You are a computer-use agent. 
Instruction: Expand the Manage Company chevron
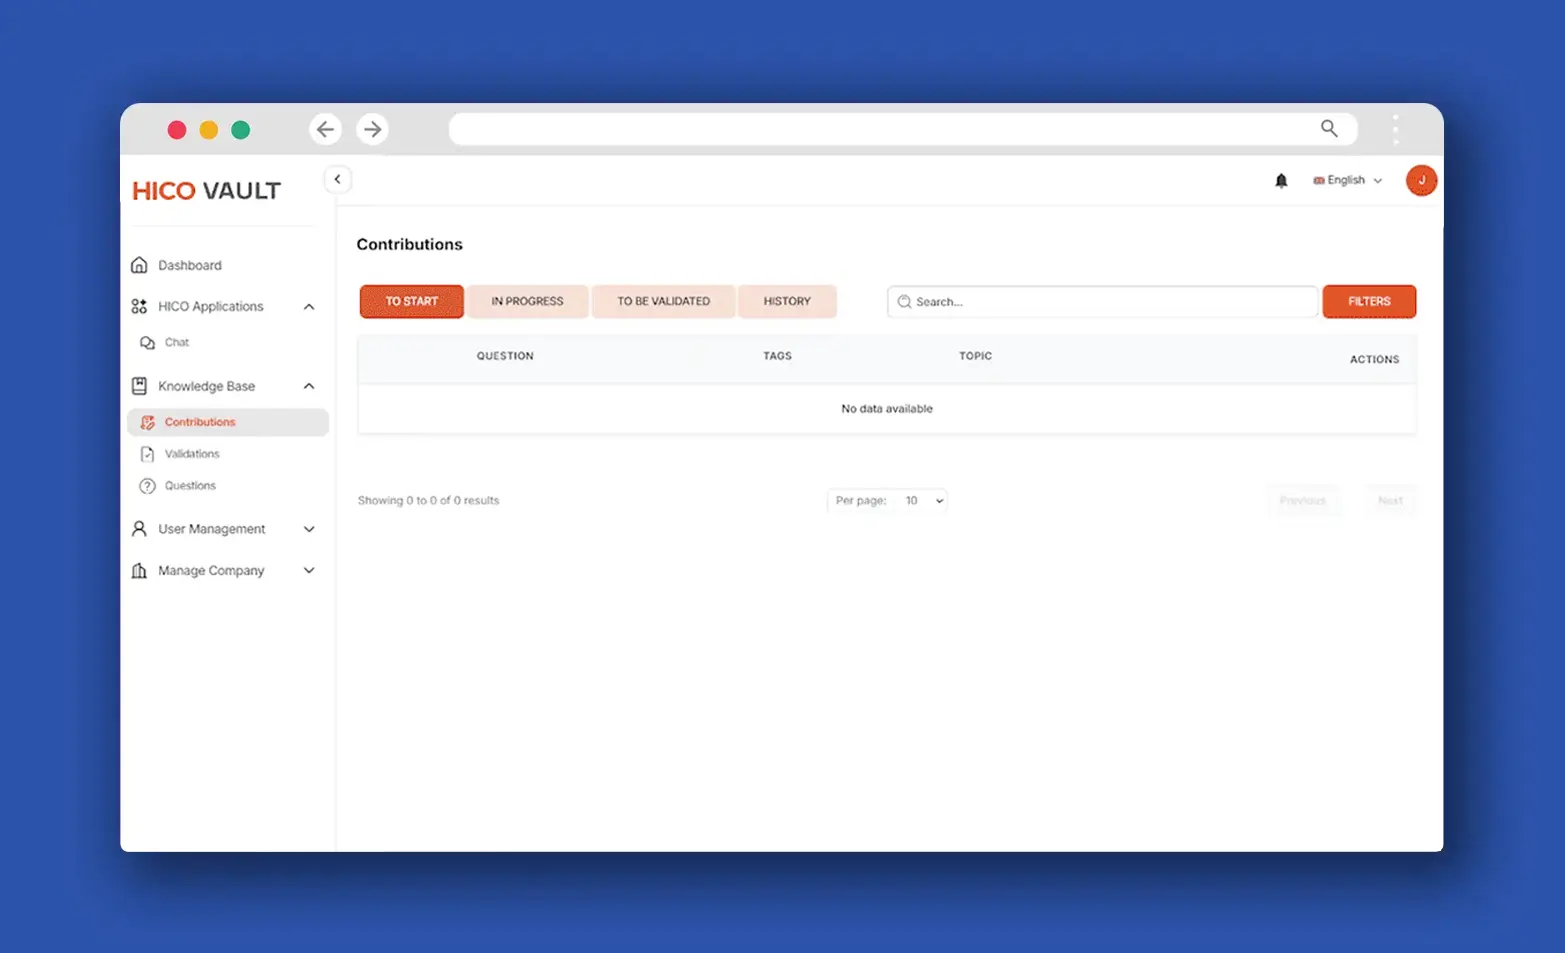[309, 571]
